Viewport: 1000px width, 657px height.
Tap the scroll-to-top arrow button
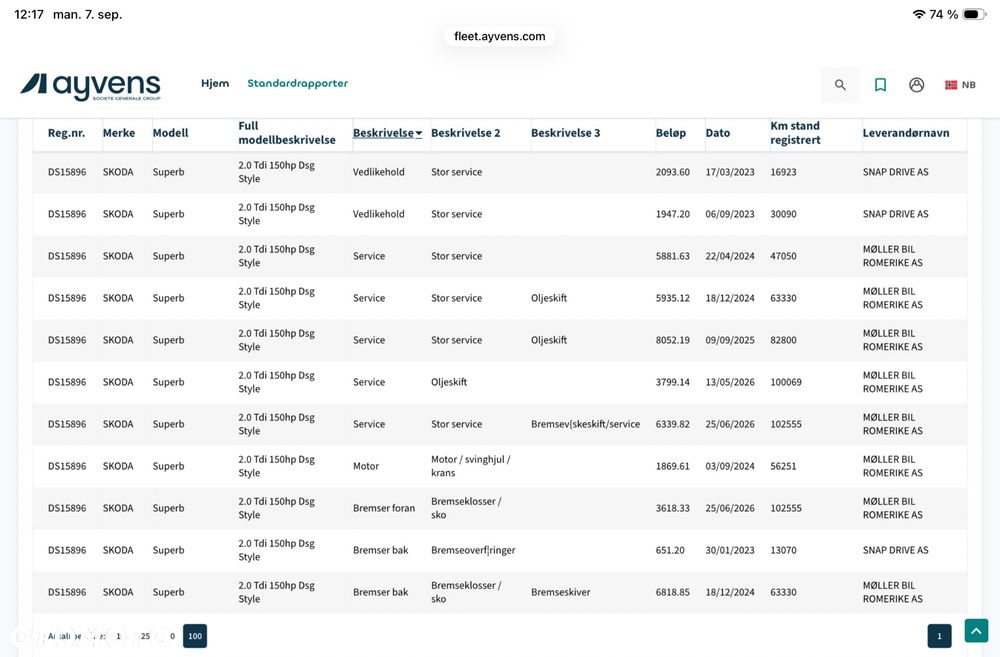pyautogui.click(x=976, y=631)
